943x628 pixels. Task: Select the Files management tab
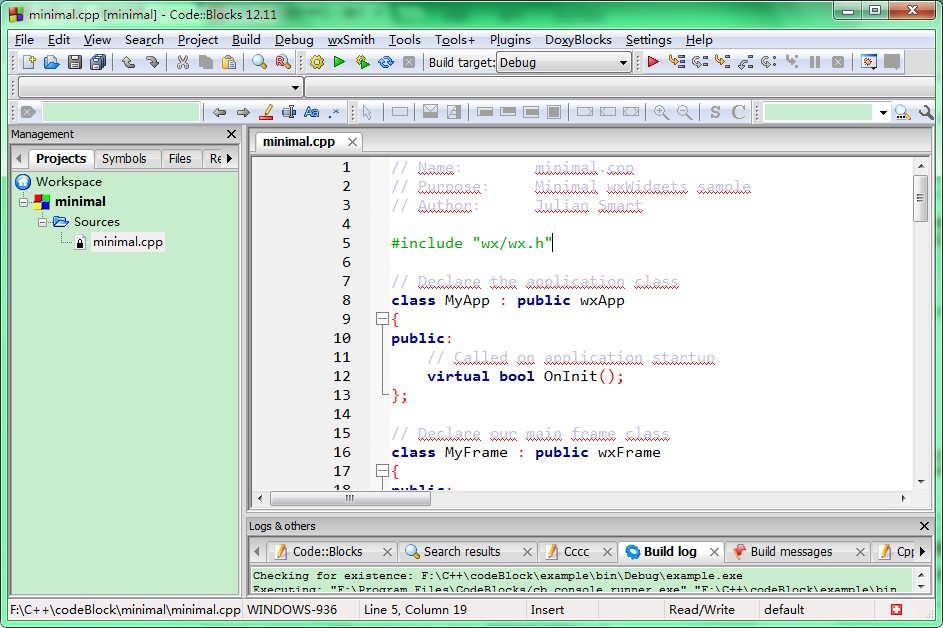tap(180, 159)
